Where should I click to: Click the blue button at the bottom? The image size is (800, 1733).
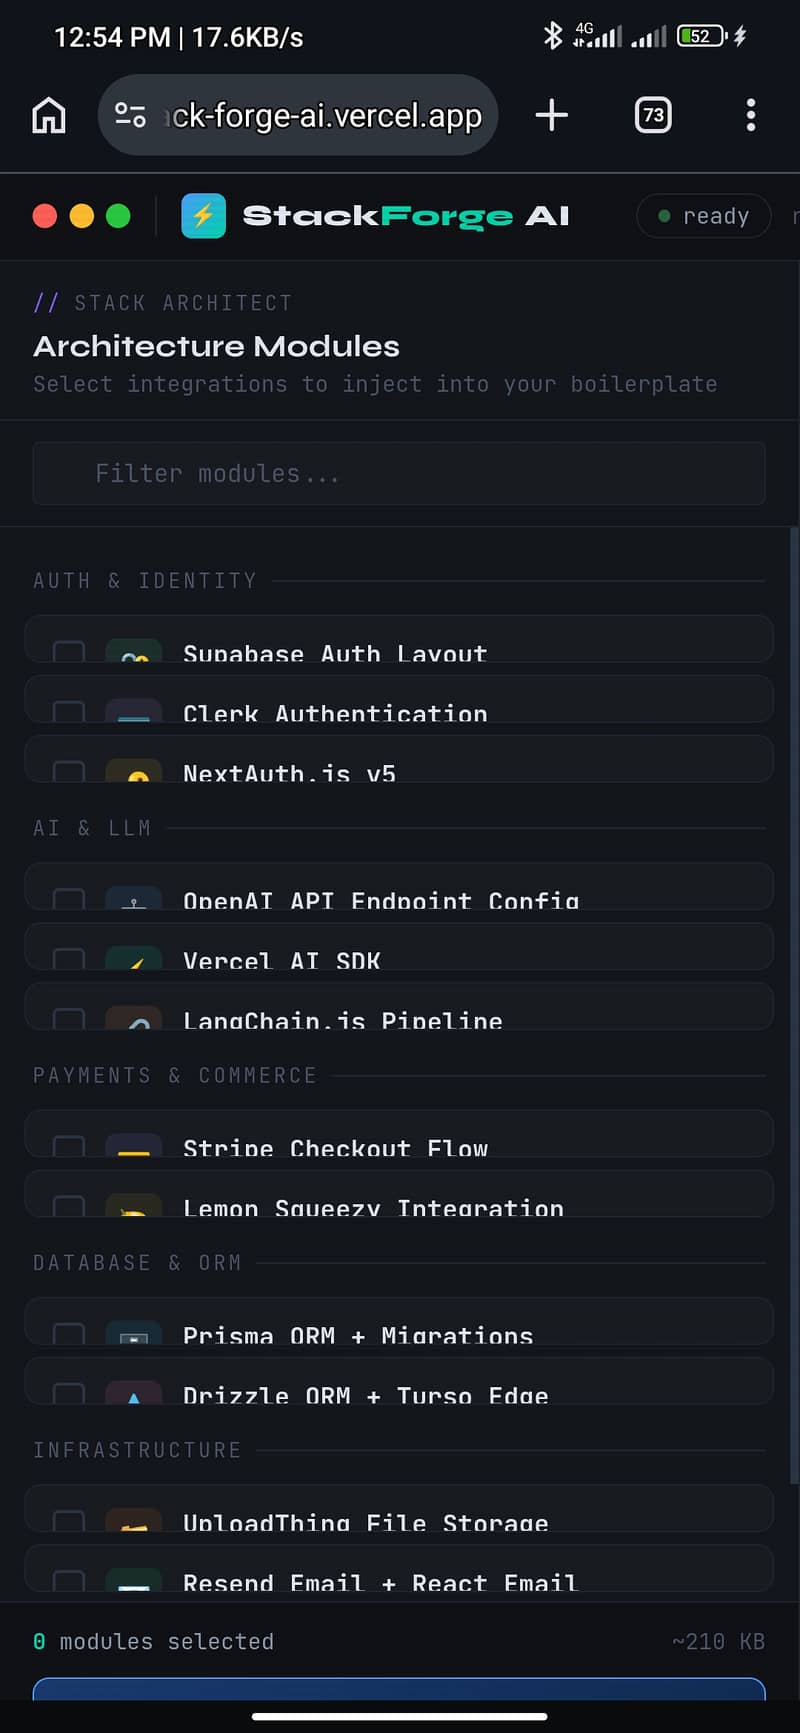[399, 1689]
